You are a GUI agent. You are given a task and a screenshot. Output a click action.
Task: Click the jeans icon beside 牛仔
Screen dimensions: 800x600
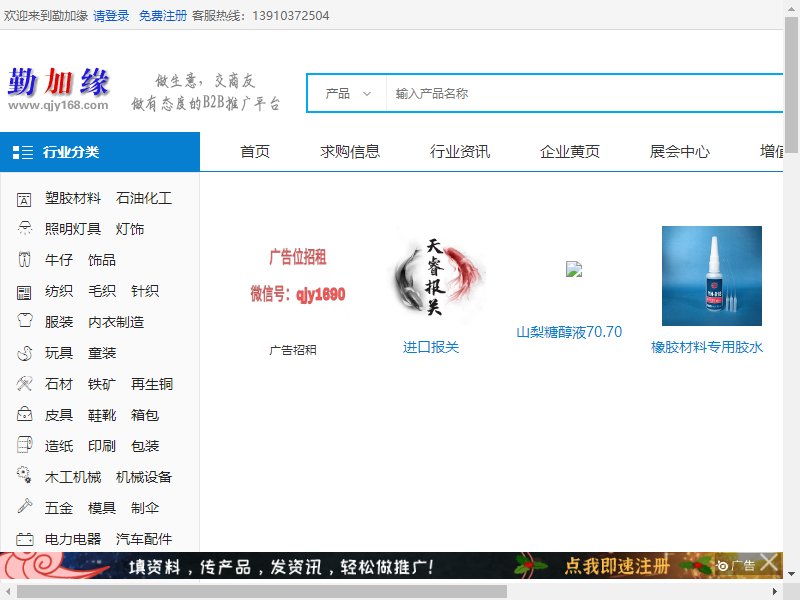[x=24, y=260]
